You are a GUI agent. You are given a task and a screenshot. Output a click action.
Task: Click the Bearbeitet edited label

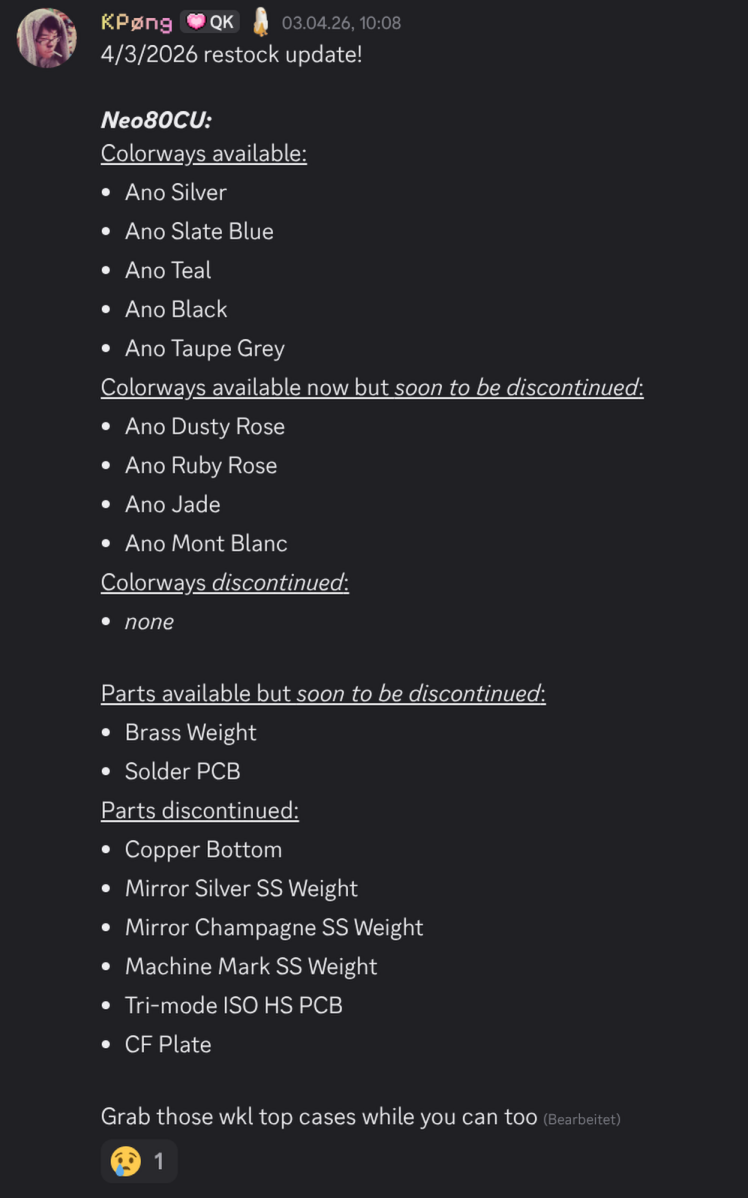pyautogui.click(x=581, y=1119)
